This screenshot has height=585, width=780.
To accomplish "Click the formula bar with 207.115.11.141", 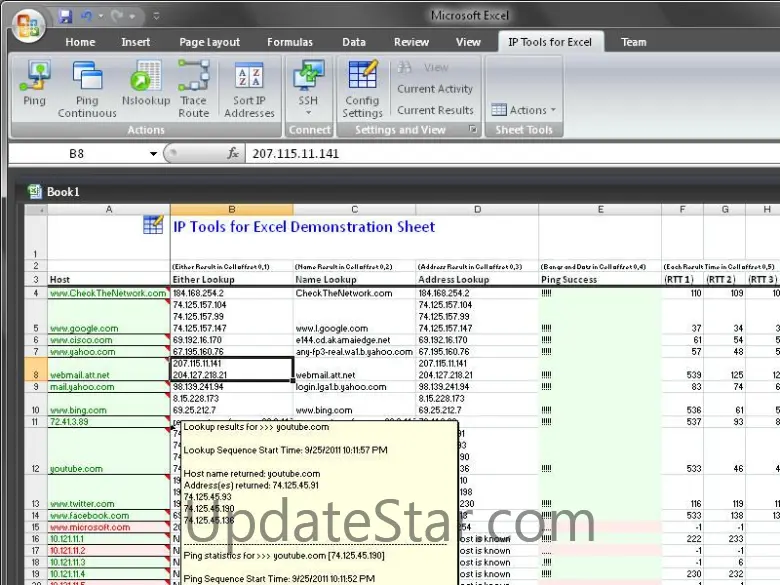I will pyautogui.click(x=512, y=154).
